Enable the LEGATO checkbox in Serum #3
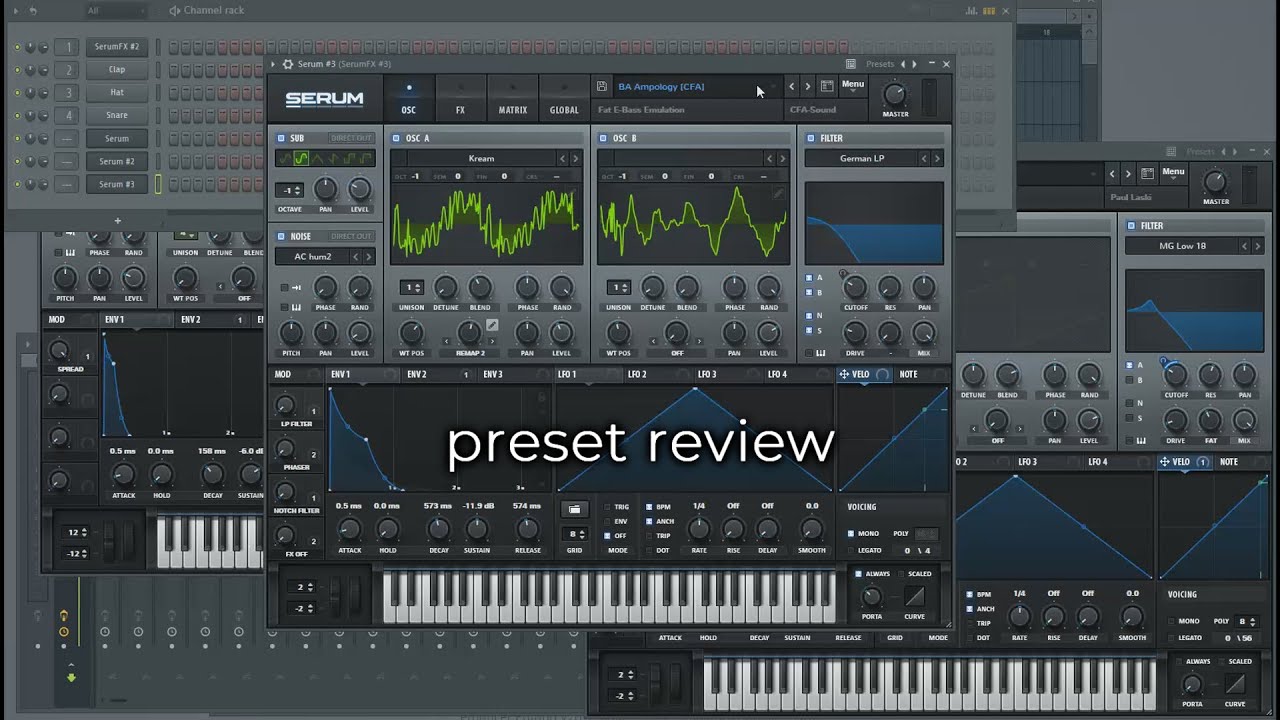1280x720 pixels. coord(851,551)
